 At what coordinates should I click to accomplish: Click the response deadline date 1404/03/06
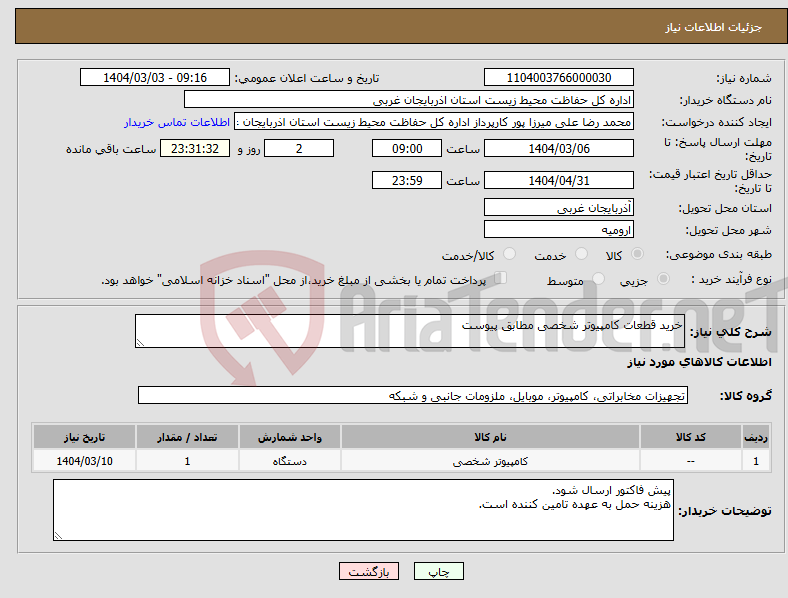click(x=559, y=148)
